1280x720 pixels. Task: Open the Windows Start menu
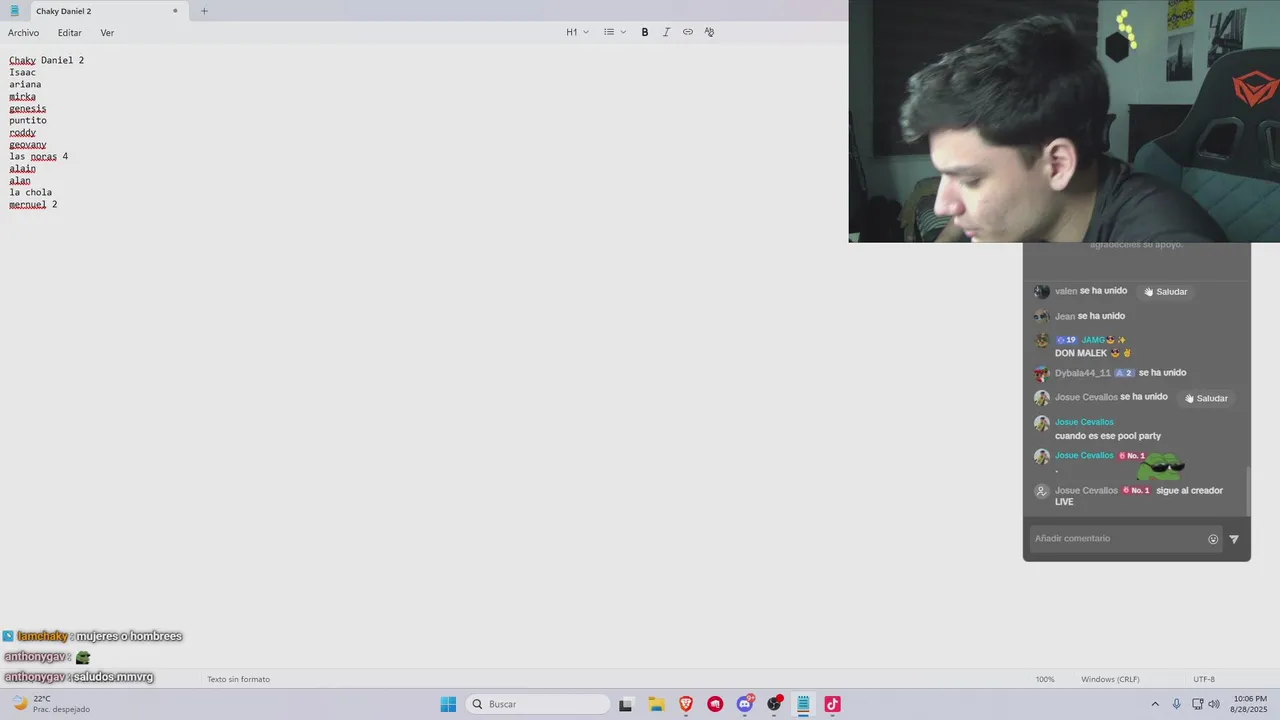[448, 704]
